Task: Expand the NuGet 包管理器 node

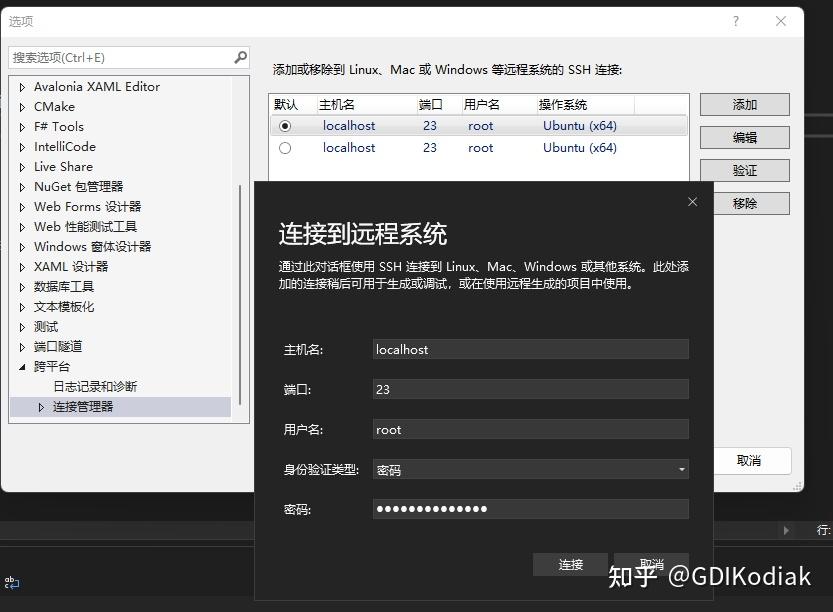Action: (x=22, y=186)
